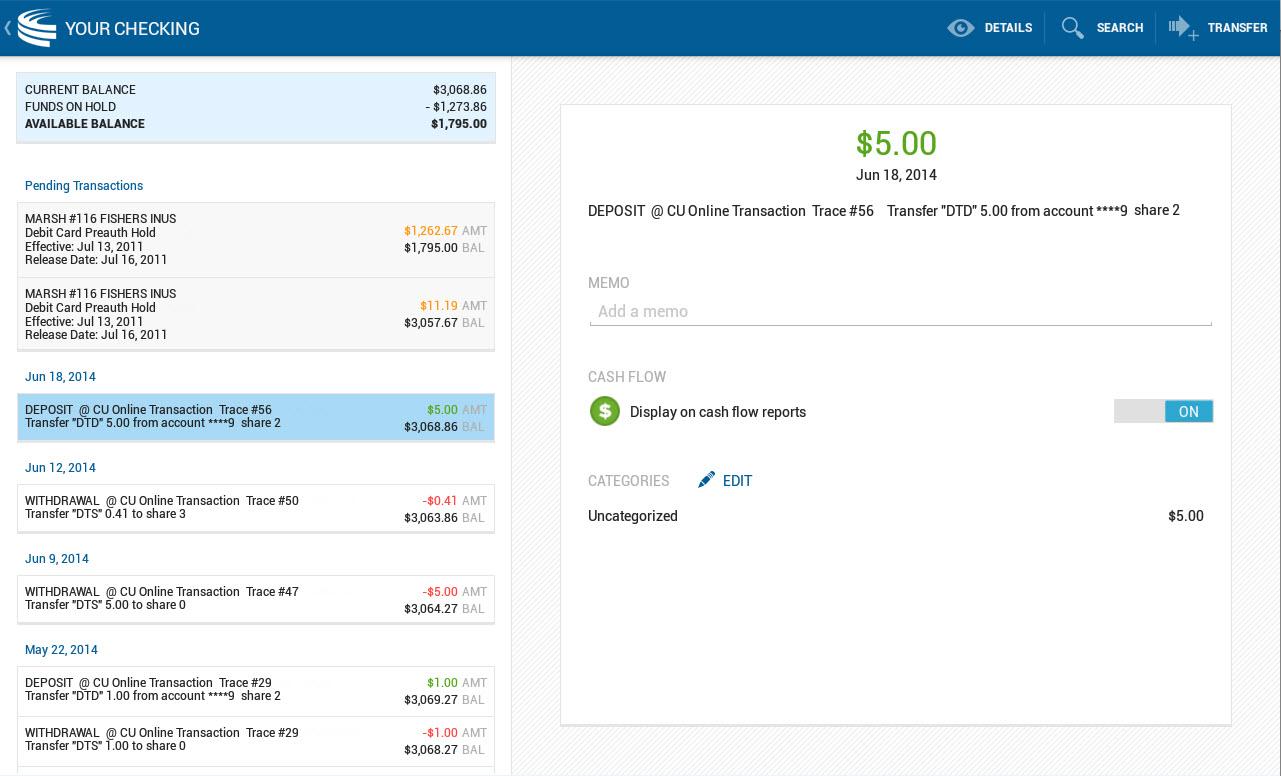Image resolution: width=1281 pixels, height=776 pixels.
Task: Select the Trace #56 deposit transaction
Action: tap(256, 417)
